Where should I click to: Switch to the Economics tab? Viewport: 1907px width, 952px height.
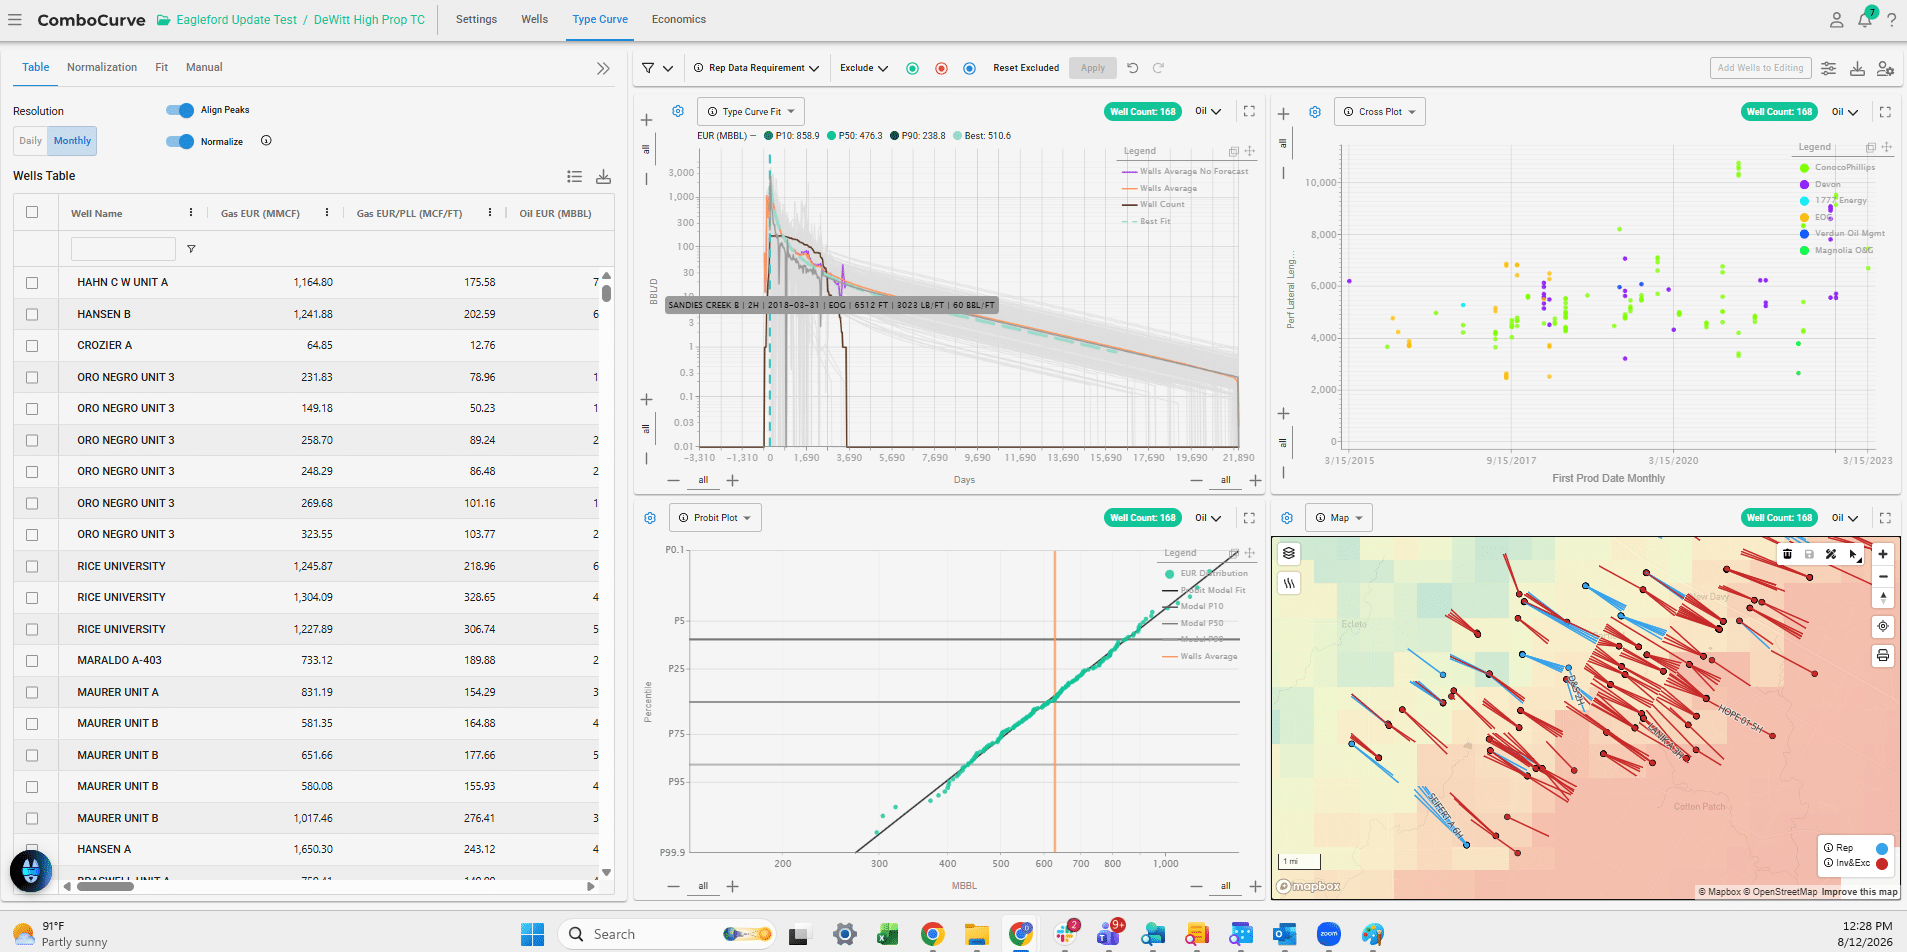[x=679, y=19]
